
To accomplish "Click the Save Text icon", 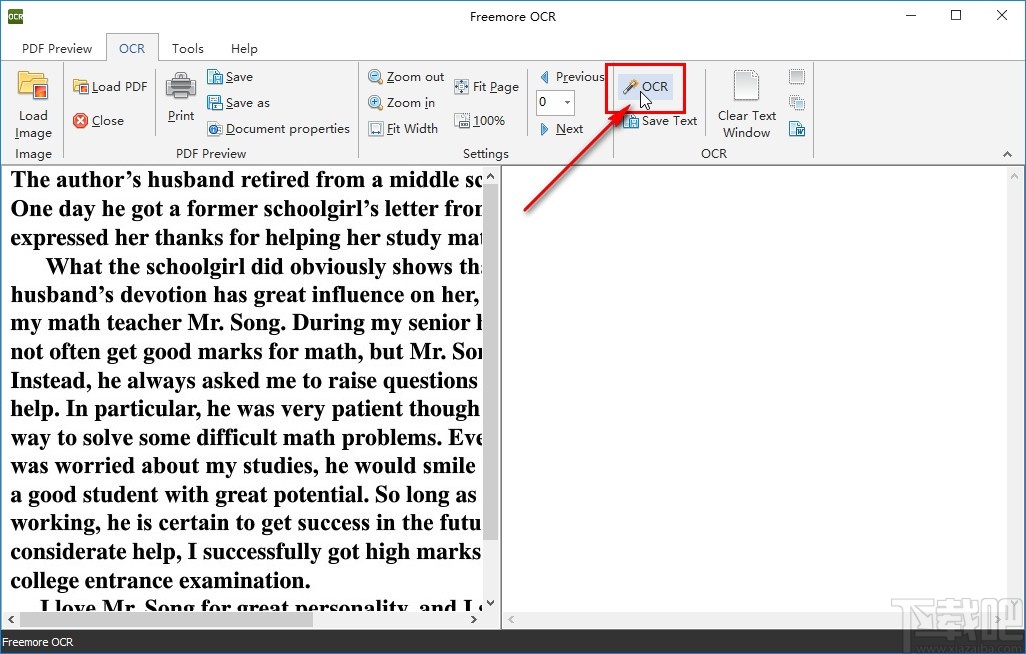I will (631, 121).
